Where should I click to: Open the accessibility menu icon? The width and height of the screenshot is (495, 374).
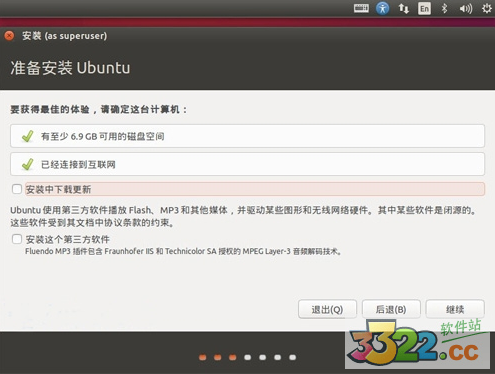click(382, 8)
